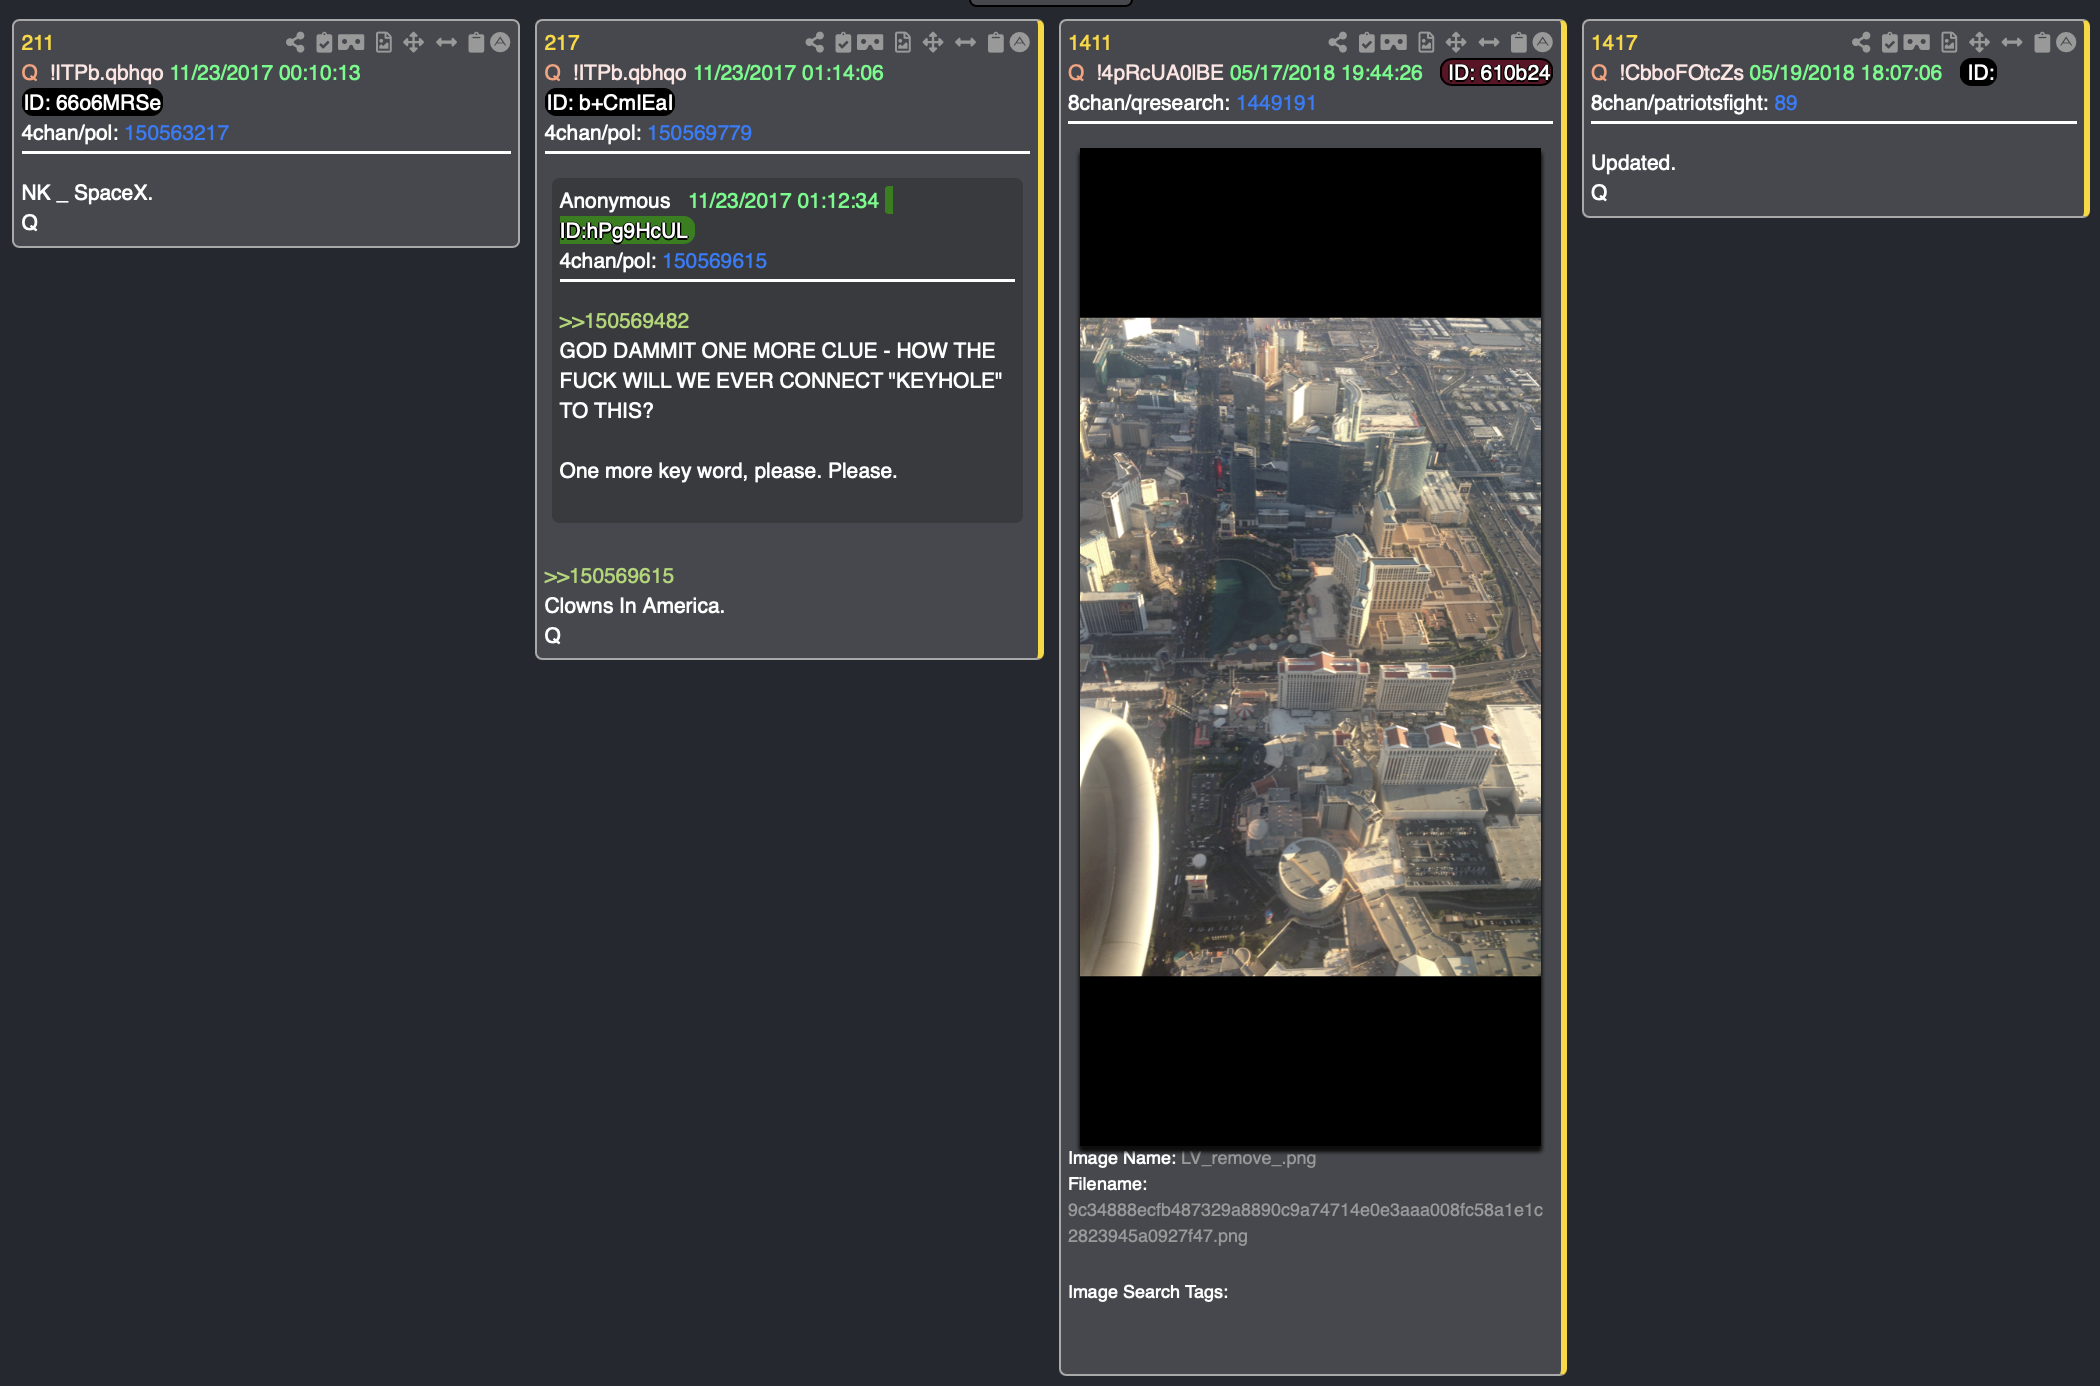The height and width of the screenshot is (1386, 2100).
Task: Click the goggles icon on post 211
Action: [351, 42]
